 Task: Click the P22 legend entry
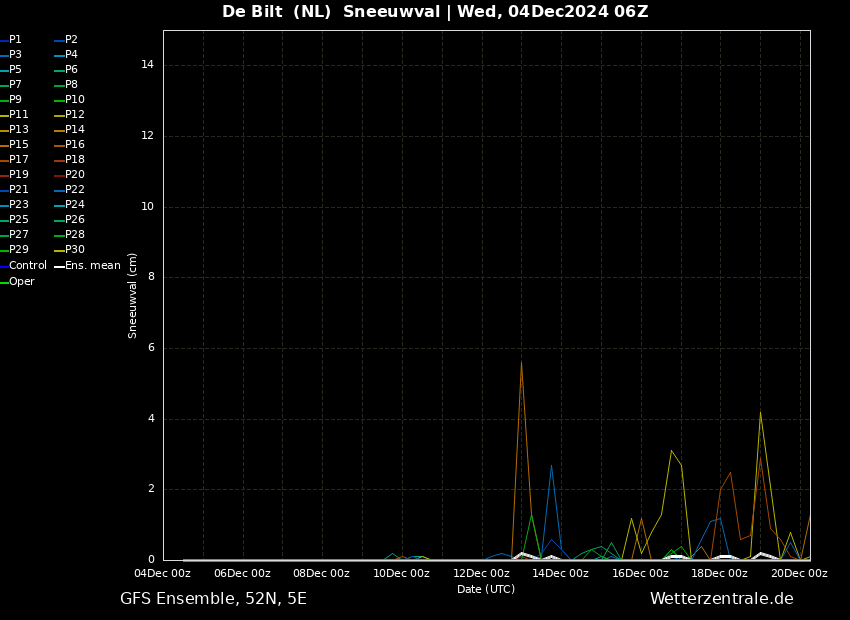pos(74,190)
